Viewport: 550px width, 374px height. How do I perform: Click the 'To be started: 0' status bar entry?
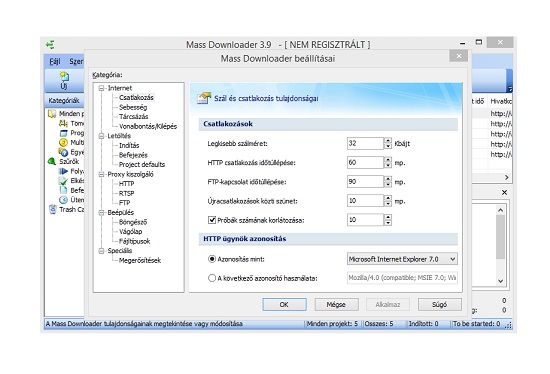click(477, 324)
